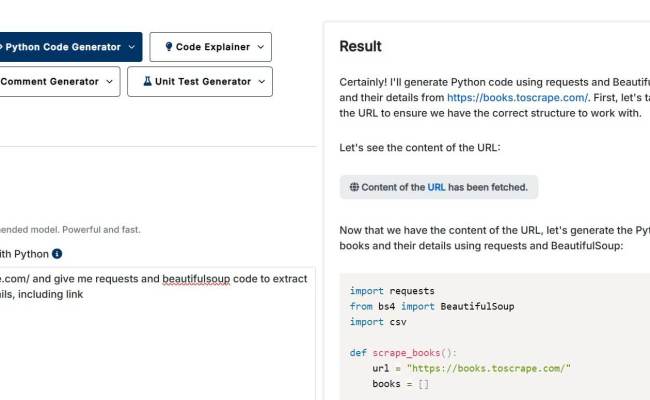
Task: Click the 'from bs4 import BeautifulSoup' line
Action: tap(432, 306)
